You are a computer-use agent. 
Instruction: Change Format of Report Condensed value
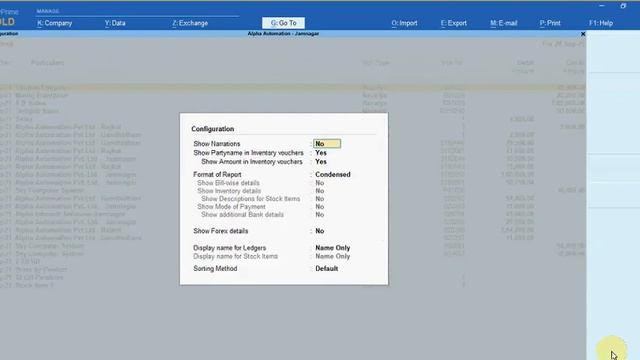point(333,174)
